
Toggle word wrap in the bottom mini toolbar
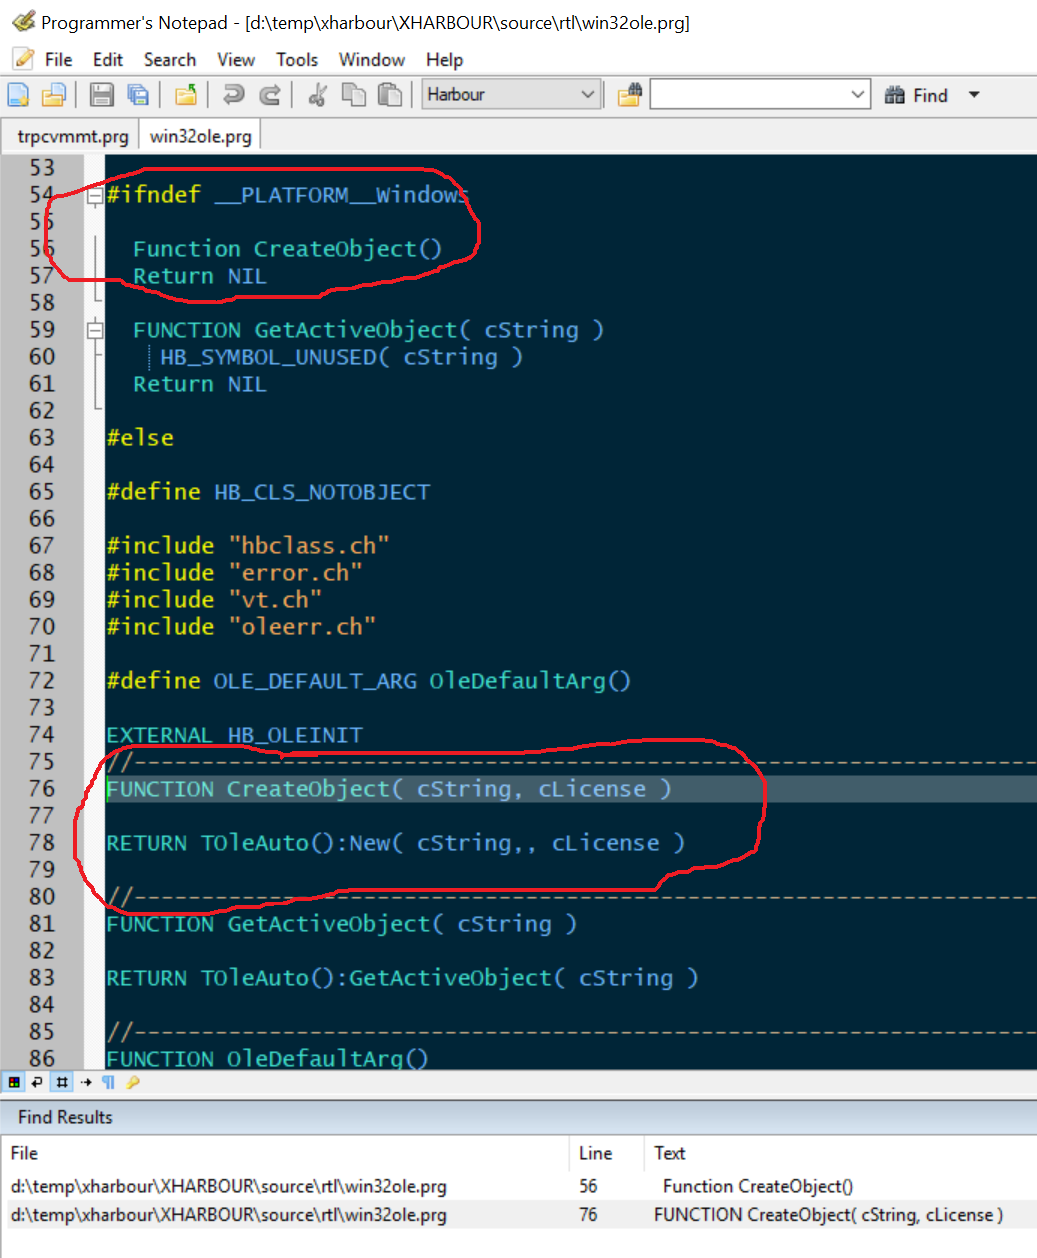pos(37,1082)
